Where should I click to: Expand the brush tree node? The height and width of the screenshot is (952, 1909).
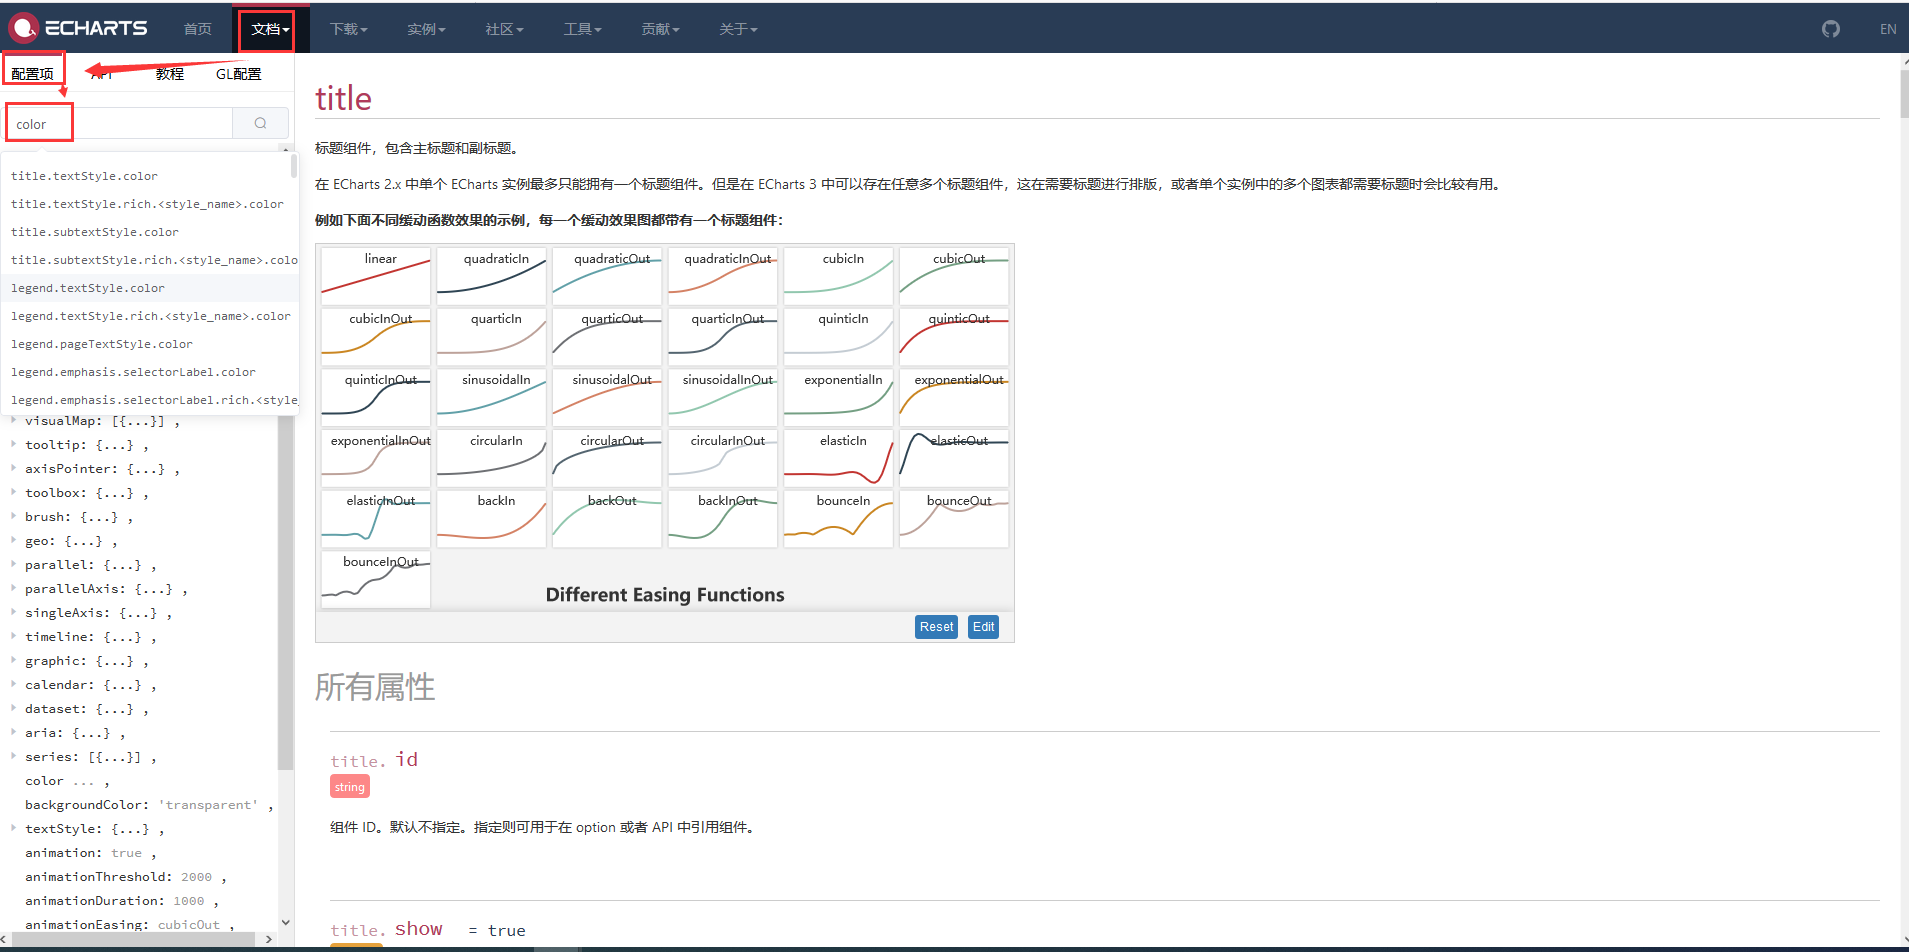(x=13, y=516)
